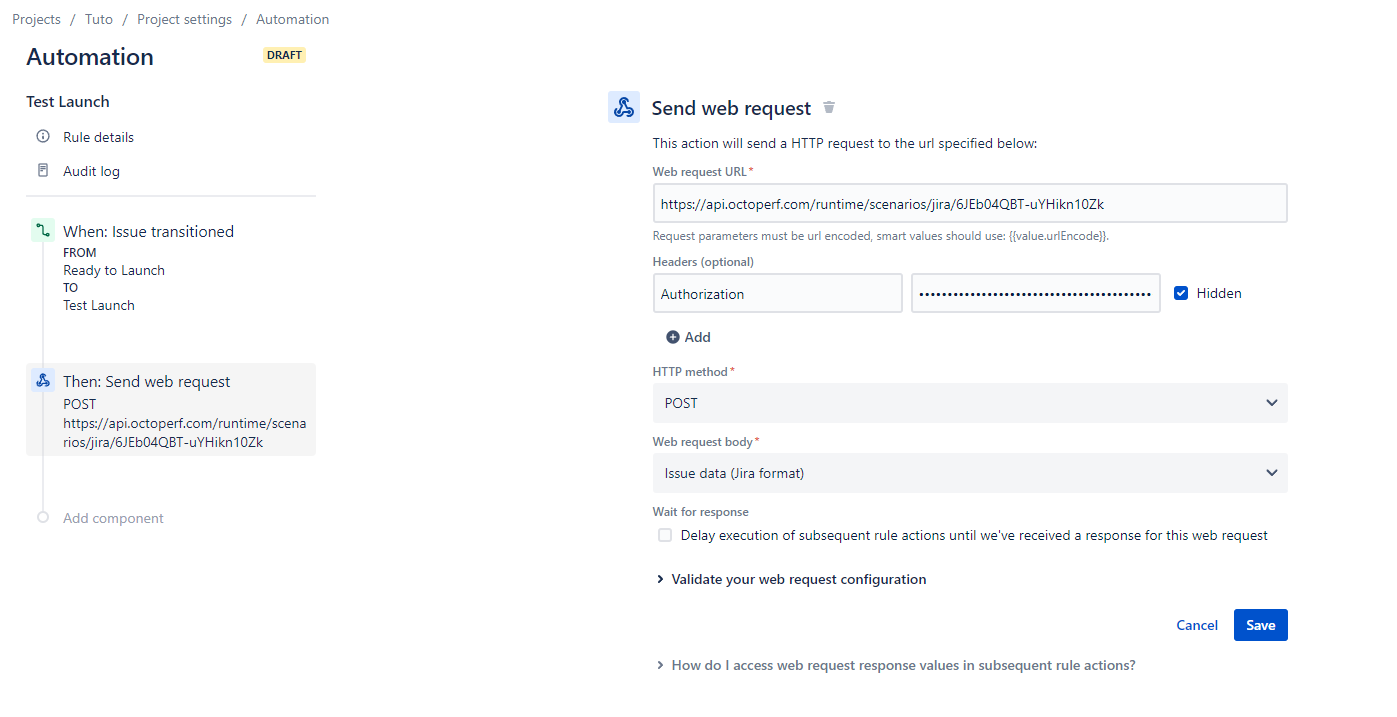Click the Web request URL input field
The width and height of the screenshot is (1397, 717).
point(969,202)
